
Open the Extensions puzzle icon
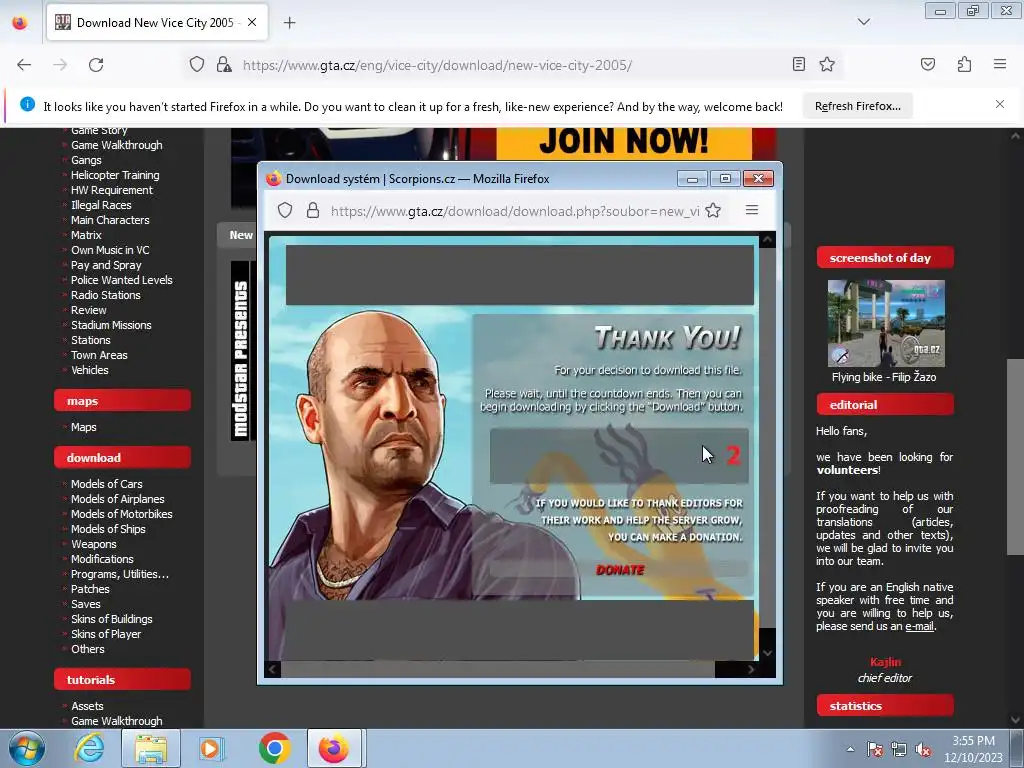(x=964, y=64)
